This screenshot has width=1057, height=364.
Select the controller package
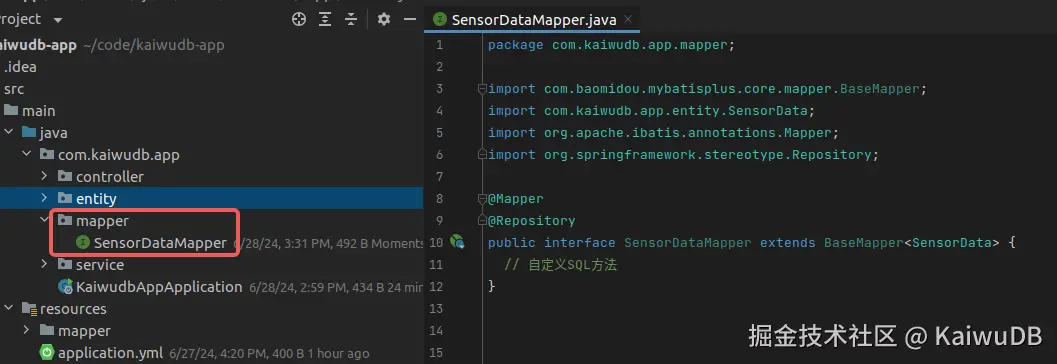pyautogui.click(x=109, y=177)
